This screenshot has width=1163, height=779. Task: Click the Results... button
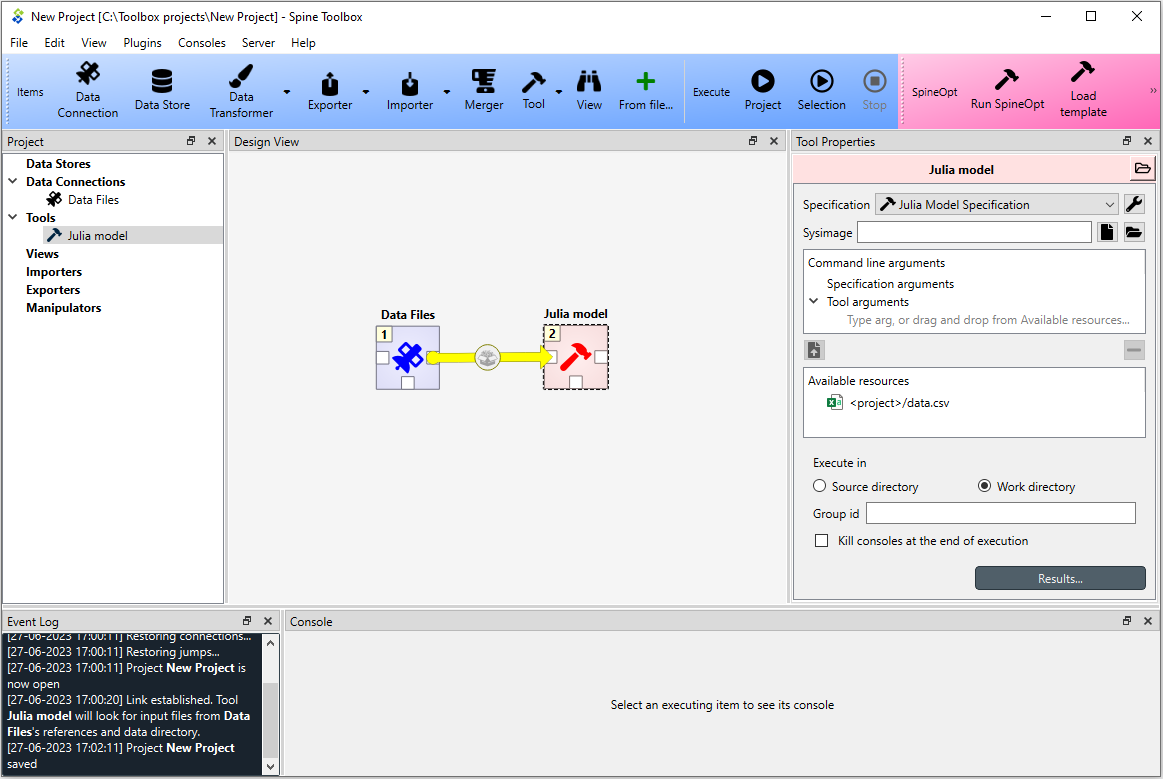[x=1060, y=579]
